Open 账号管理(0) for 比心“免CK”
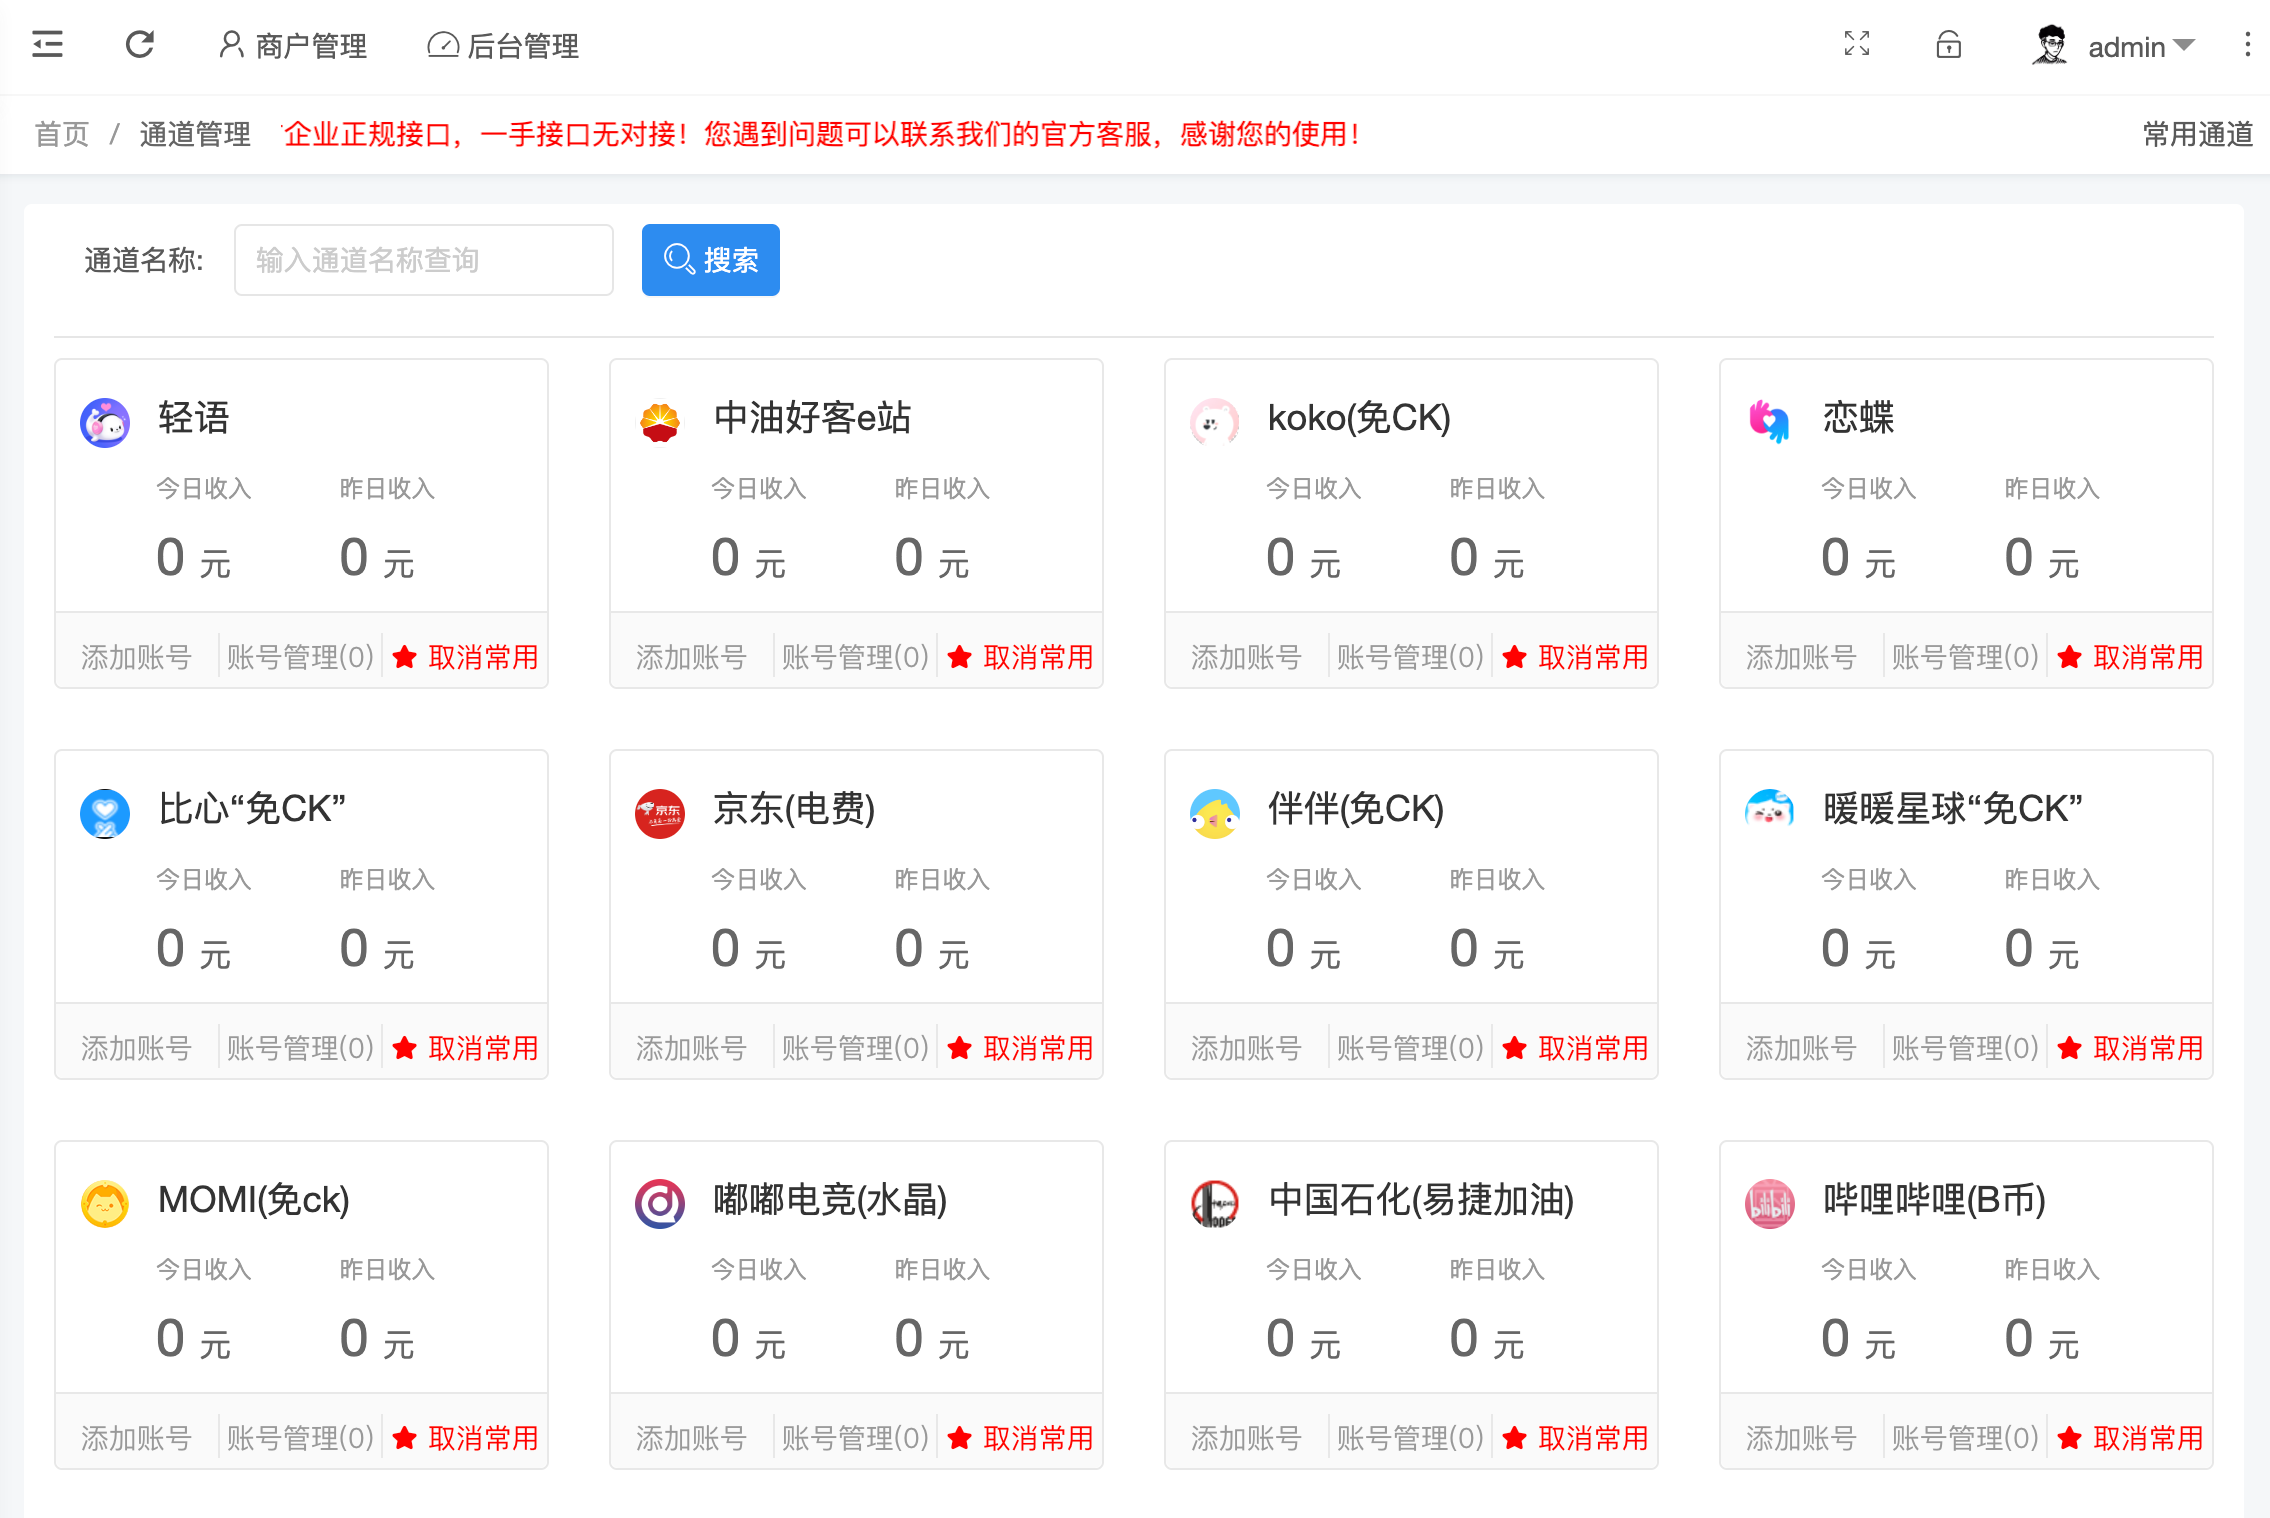The height and width of the screenshot is (1518, 2270). point(300,1048)
